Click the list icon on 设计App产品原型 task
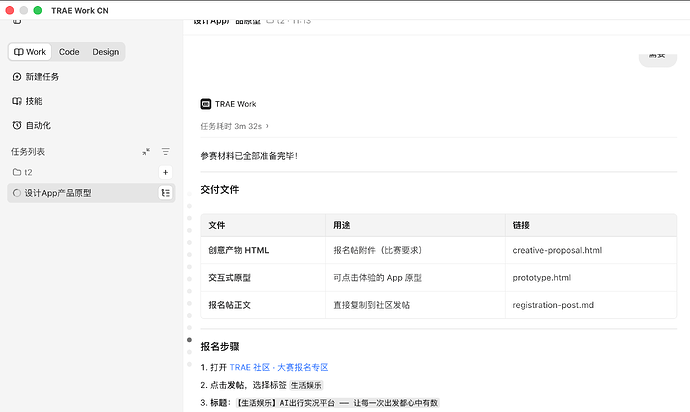 click(165, 193)
